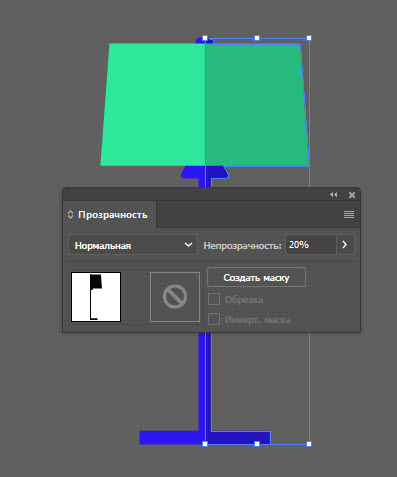Select the lamp object thumbnail
This screenshot has width=397, height=477.
pos(96,297)
